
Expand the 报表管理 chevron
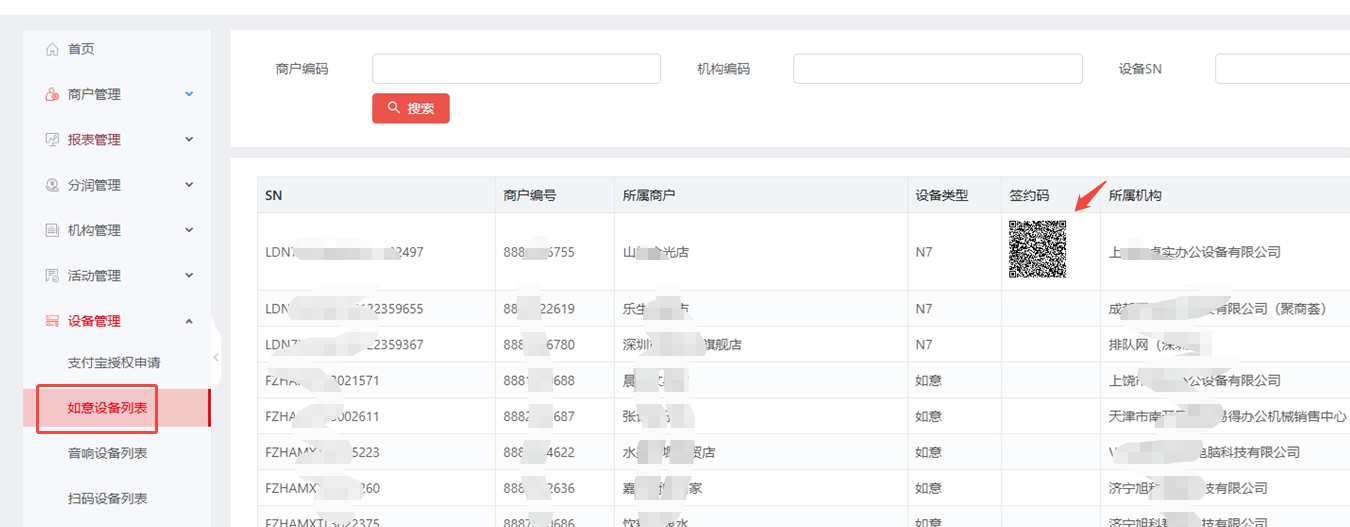189,140
